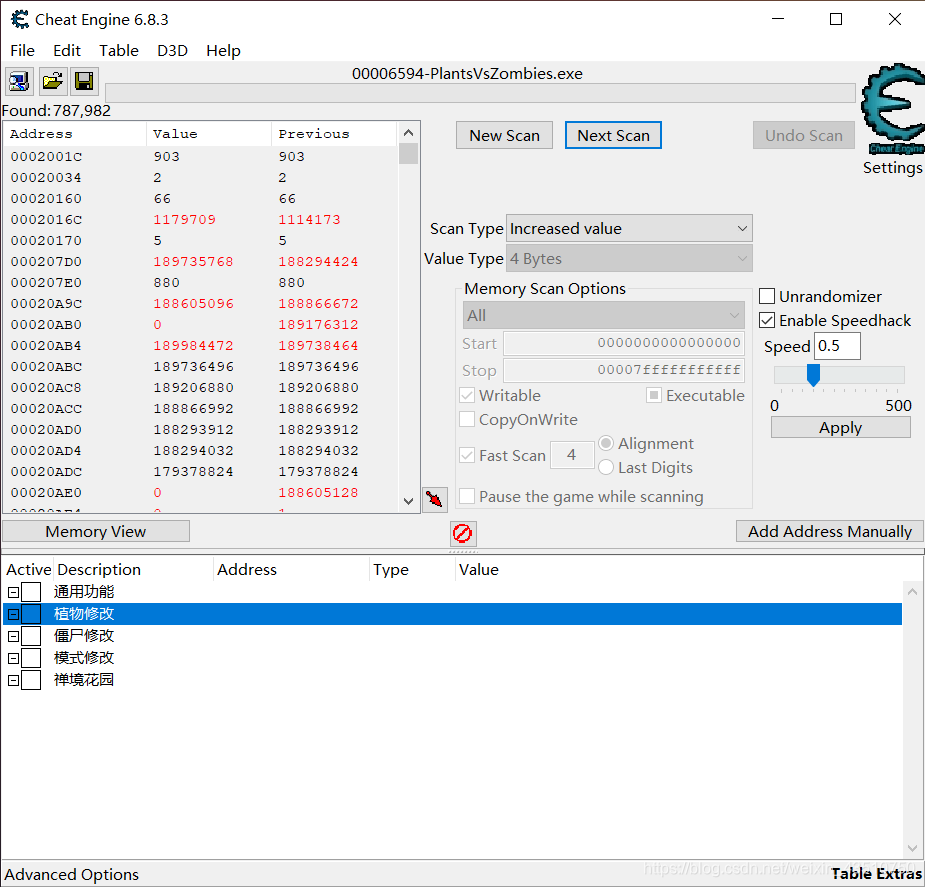Activate the 禅境花园 entry checkbox
This screenshot has height=887, width=925.
(x=31, y=680)
